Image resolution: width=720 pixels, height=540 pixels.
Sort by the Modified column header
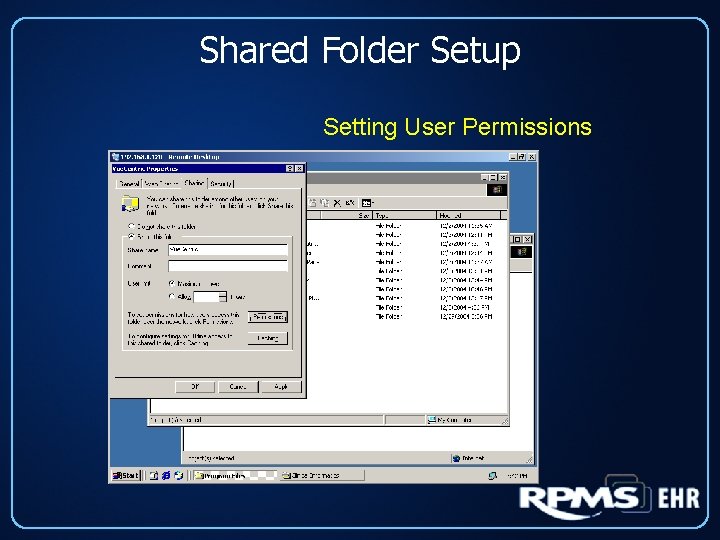tap(468, 215)
